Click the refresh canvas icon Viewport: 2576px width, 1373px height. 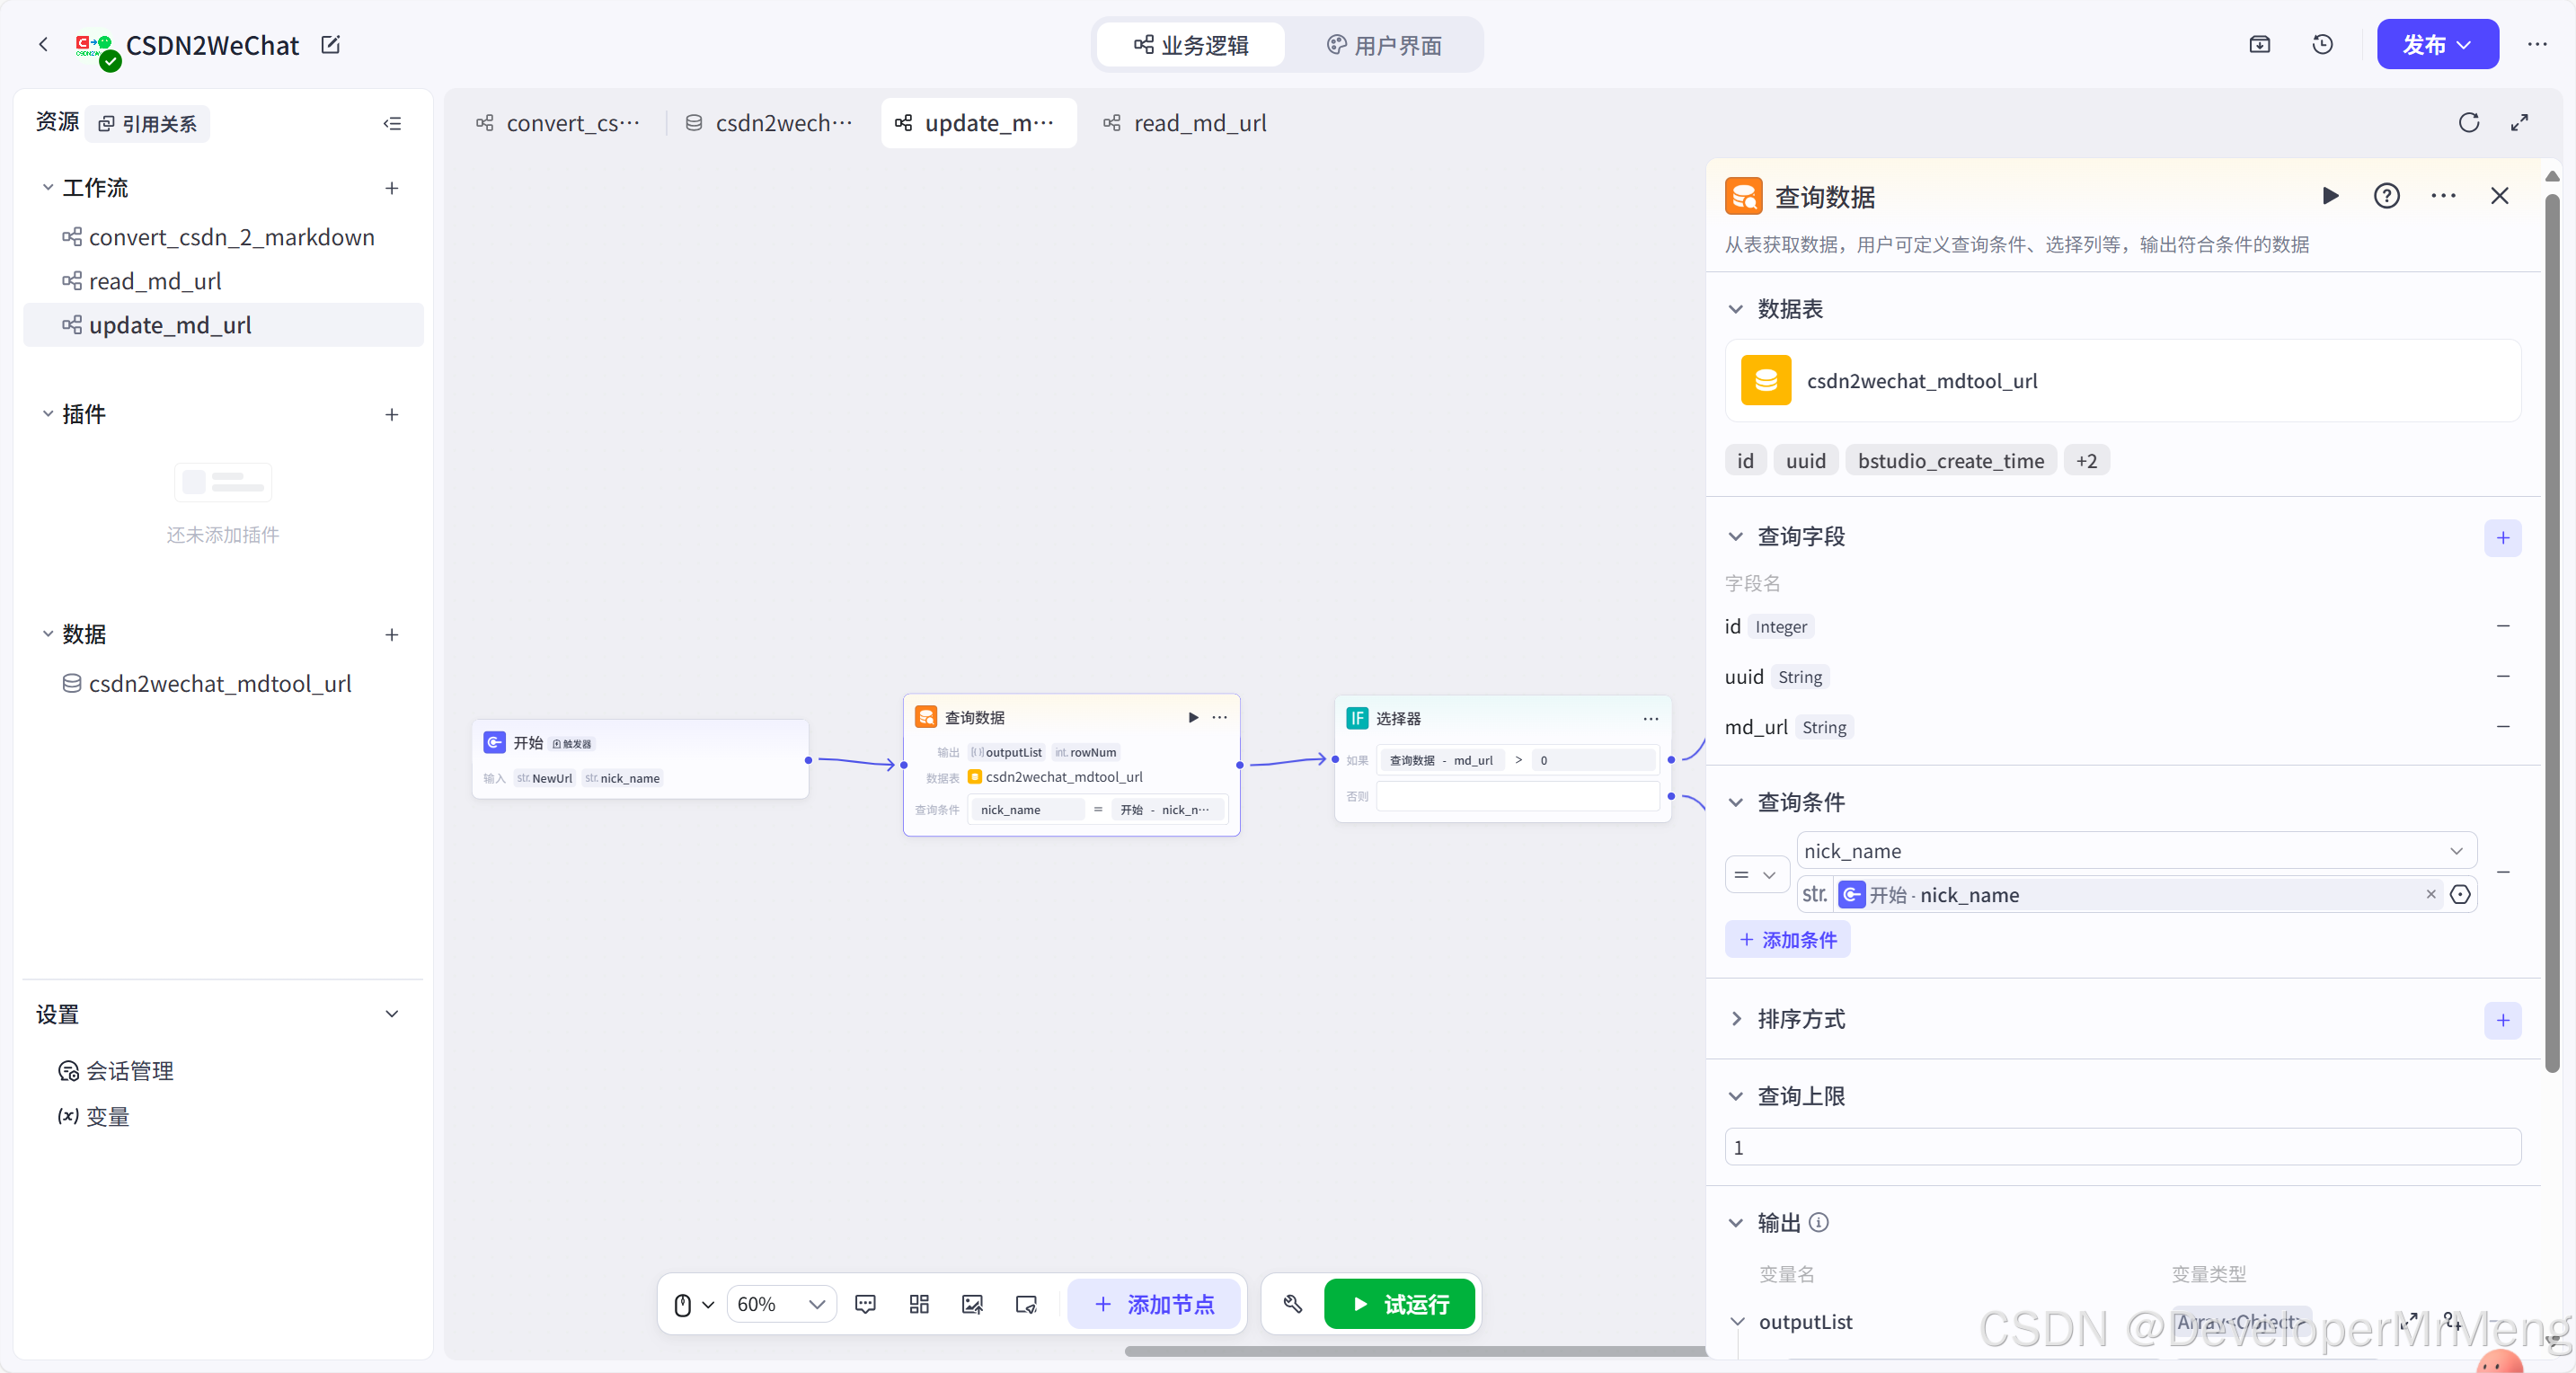2468,123
